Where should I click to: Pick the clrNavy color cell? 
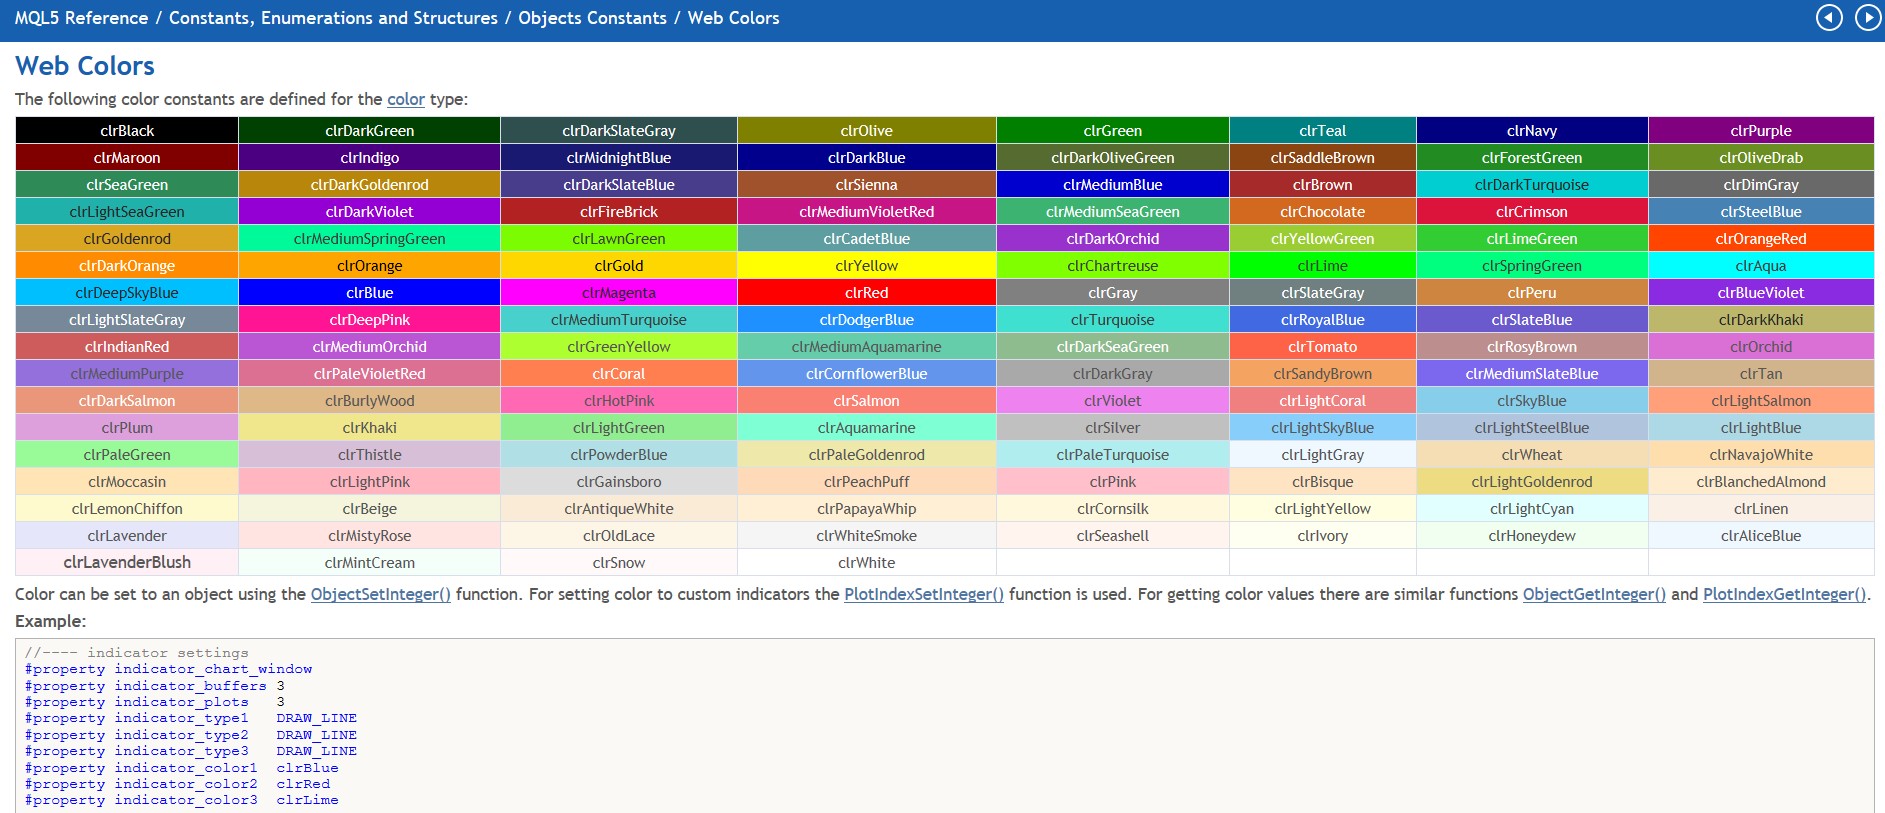[1531, 131]
